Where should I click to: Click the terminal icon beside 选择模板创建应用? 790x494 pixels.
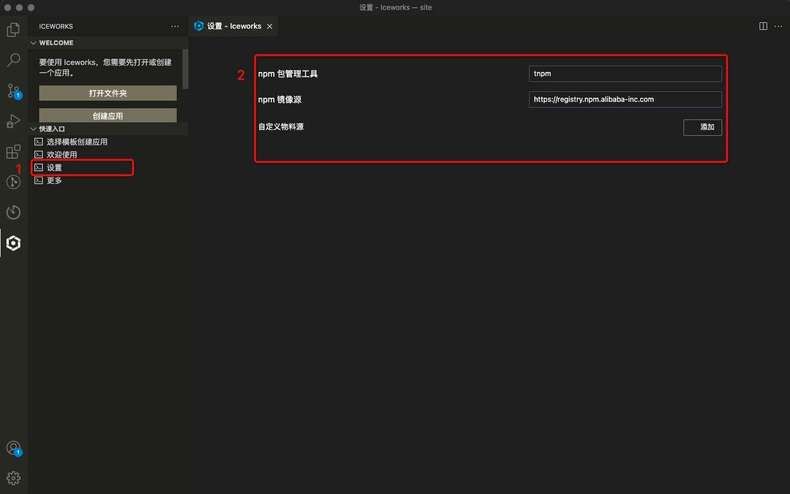(x=38, y=142)
